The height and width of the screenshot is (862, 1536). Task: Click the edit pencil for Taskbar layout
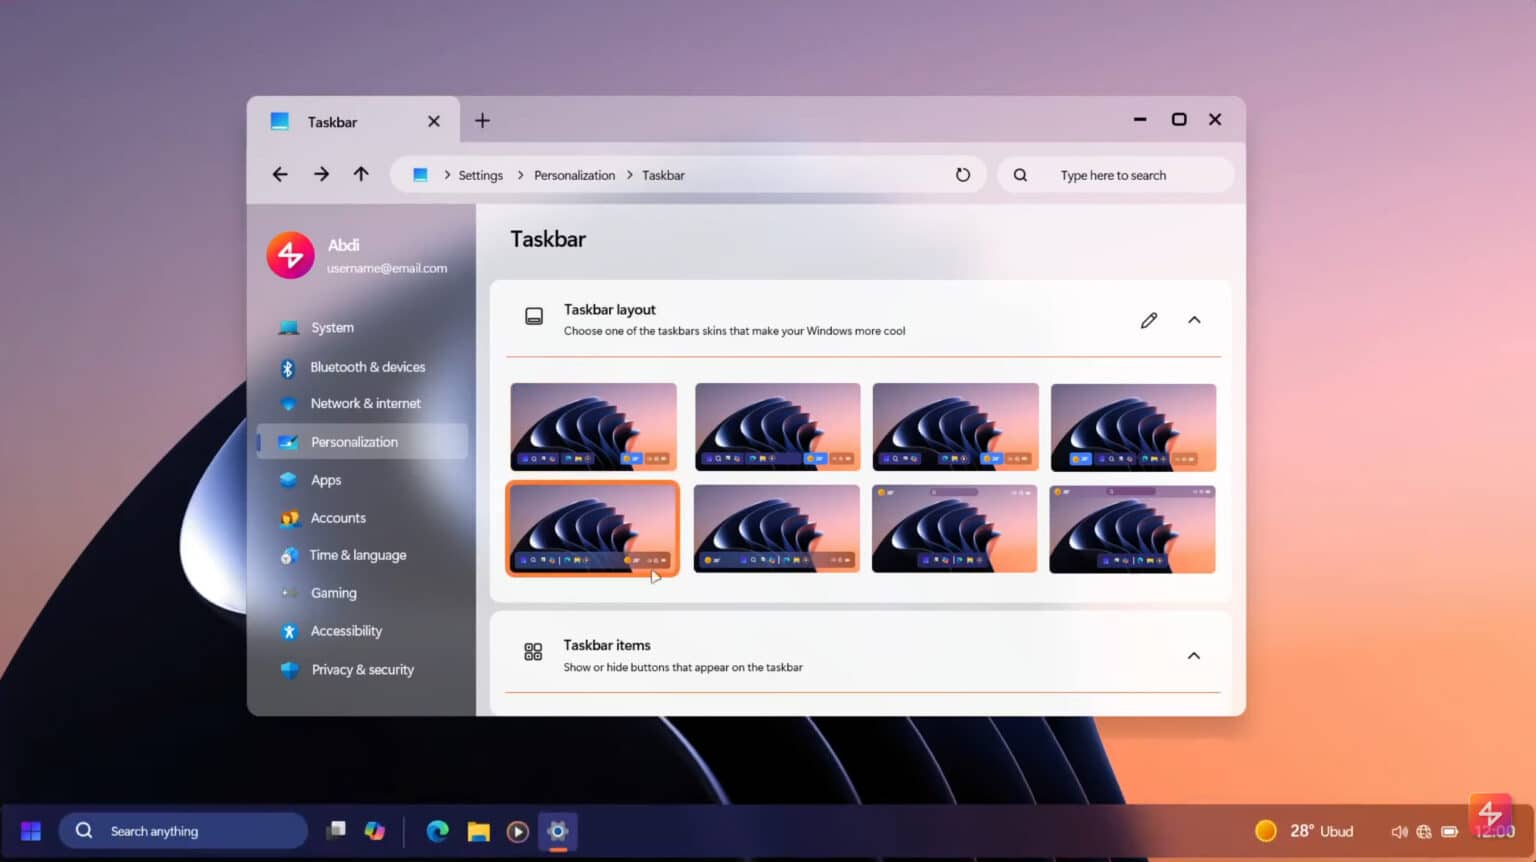coord(1148,319)
